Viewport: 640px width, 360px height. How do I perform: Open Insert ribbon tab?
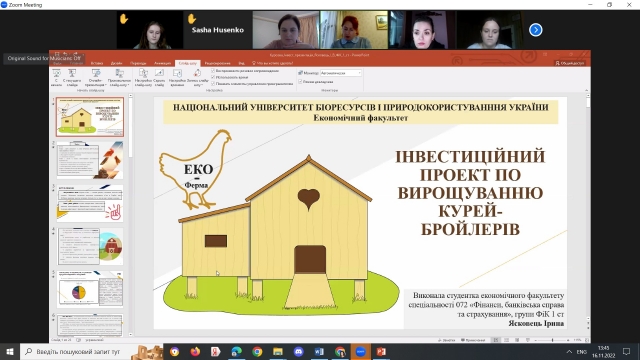point(97,63)
